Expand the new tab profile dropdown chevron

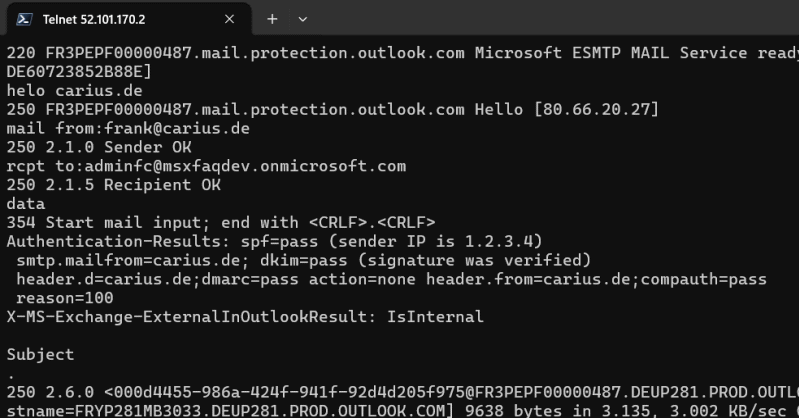click(303, 19)
